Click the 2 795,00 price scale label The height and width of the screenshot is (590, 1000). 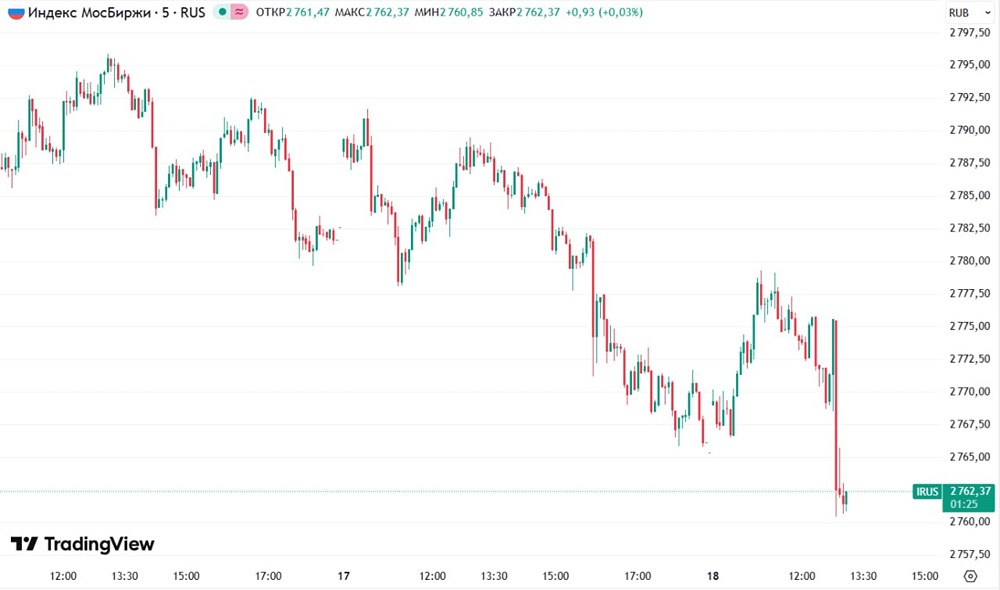(969, 65)
